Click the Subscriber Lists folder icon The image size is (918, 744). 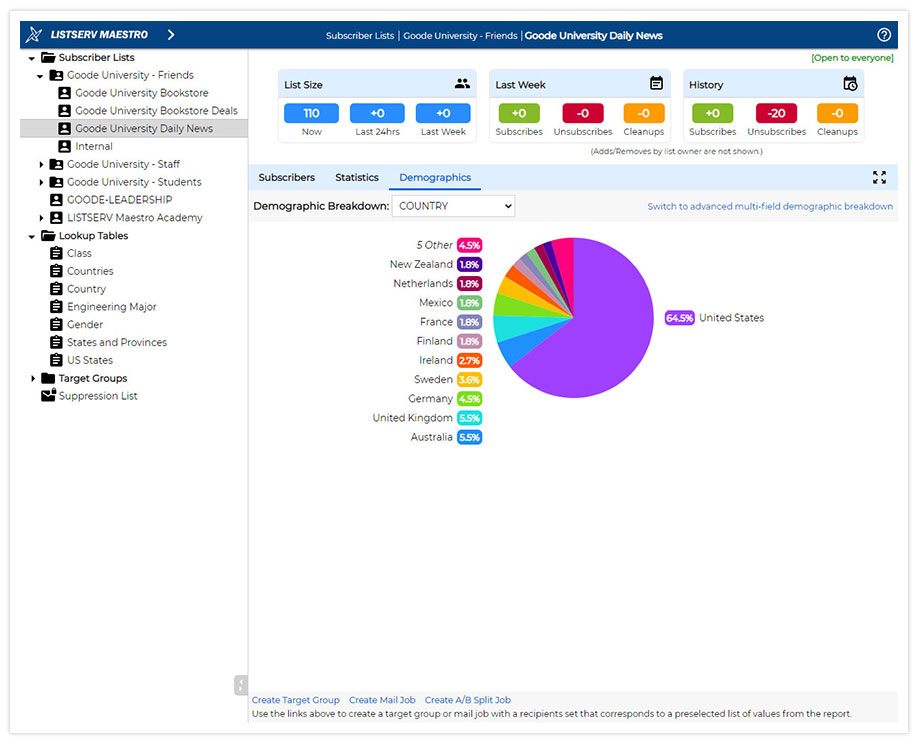48,57
